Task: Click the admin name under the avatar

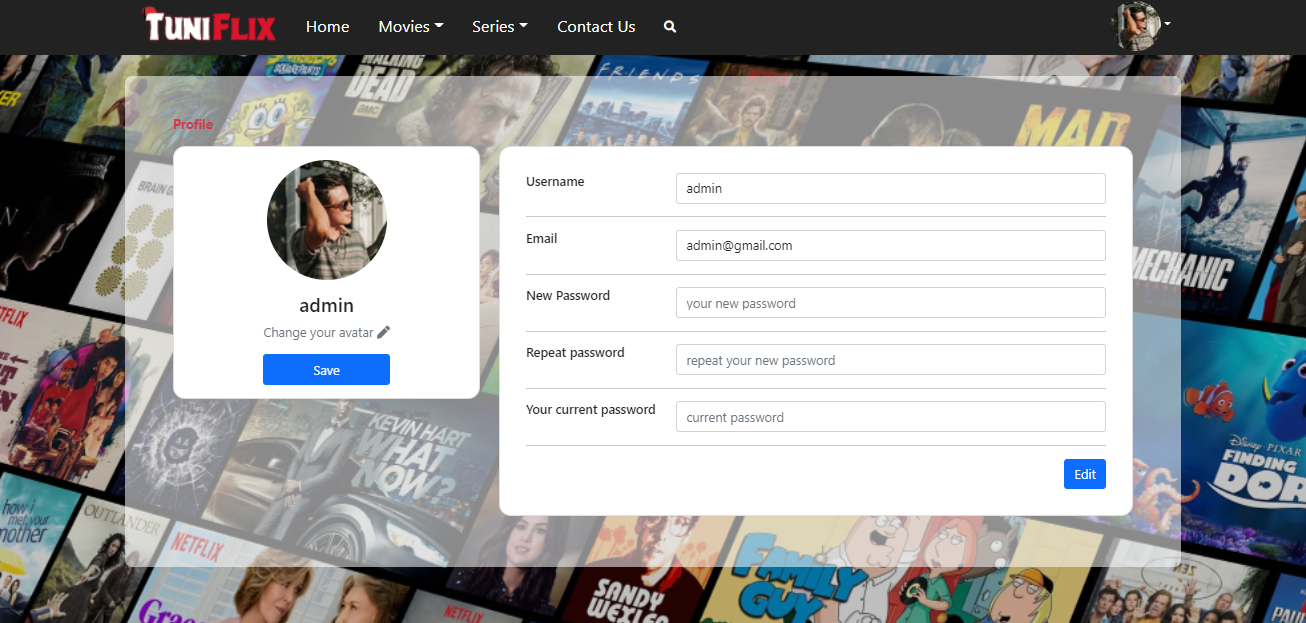Action: pos(326,306)
